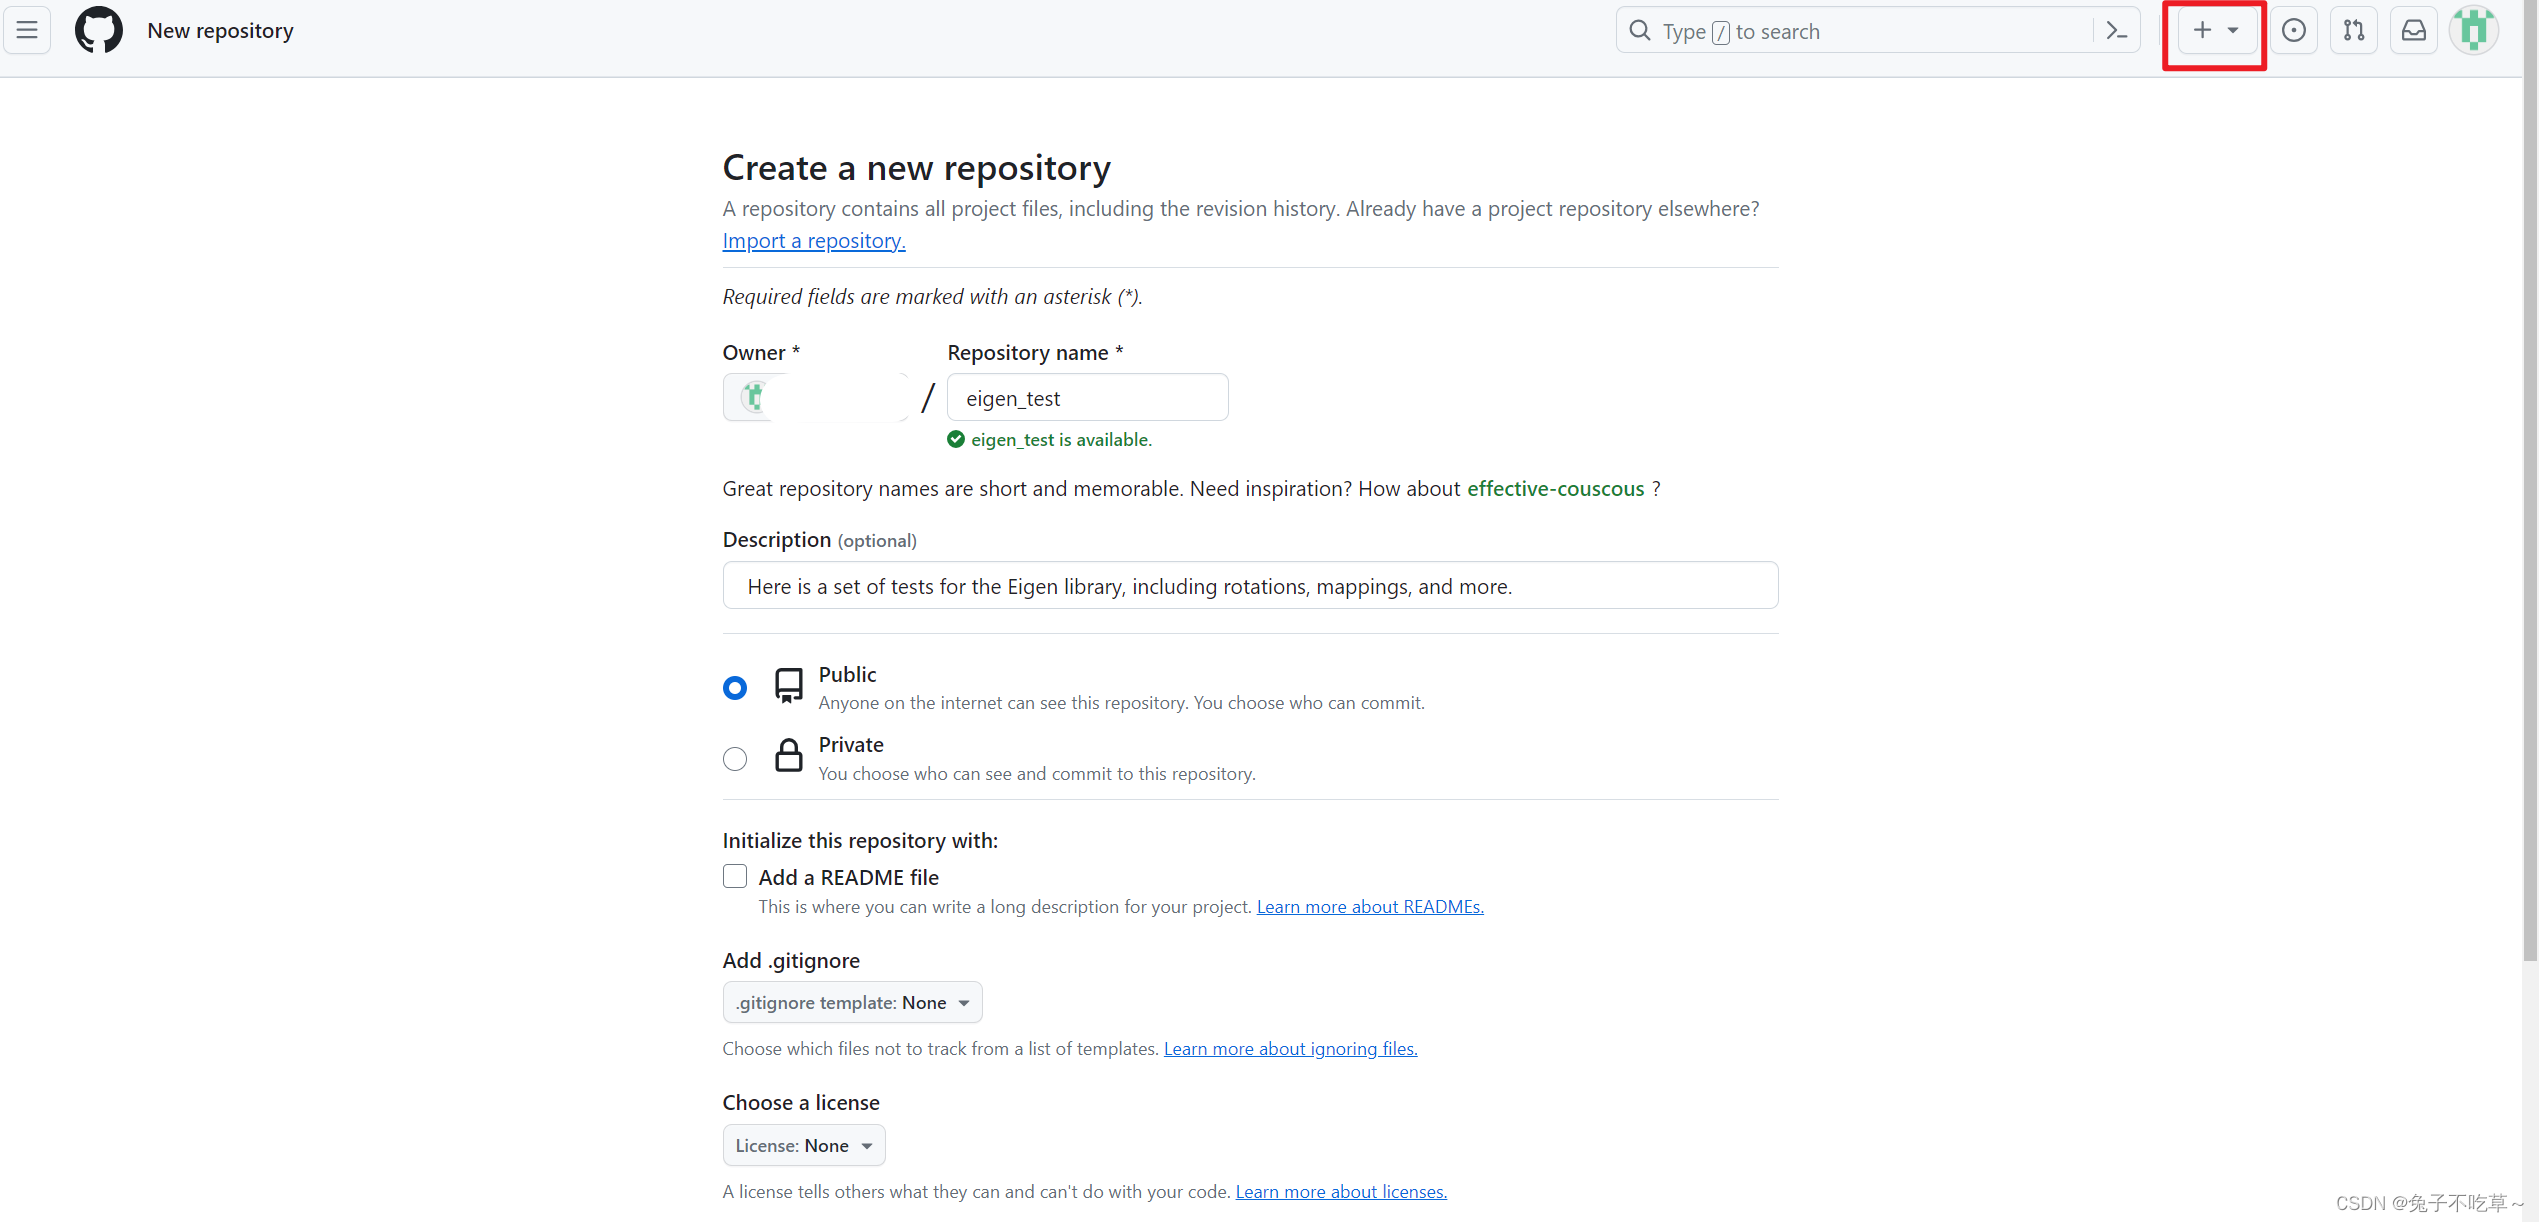The image size is (2539, 1222).
Task: Open the Owner selection dropdown
Action: pos(815,396)
